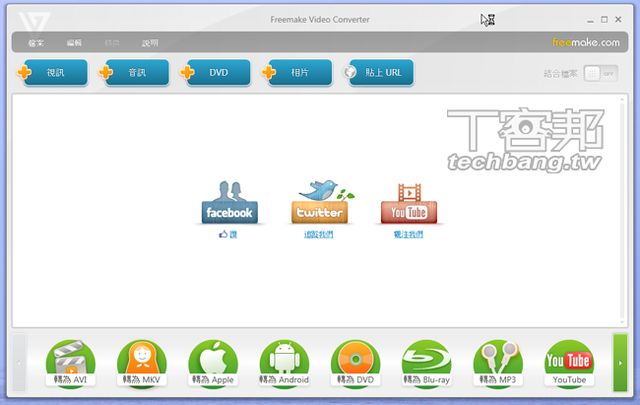Click the 關注我們 link under YouTube

tap(409, 234)
